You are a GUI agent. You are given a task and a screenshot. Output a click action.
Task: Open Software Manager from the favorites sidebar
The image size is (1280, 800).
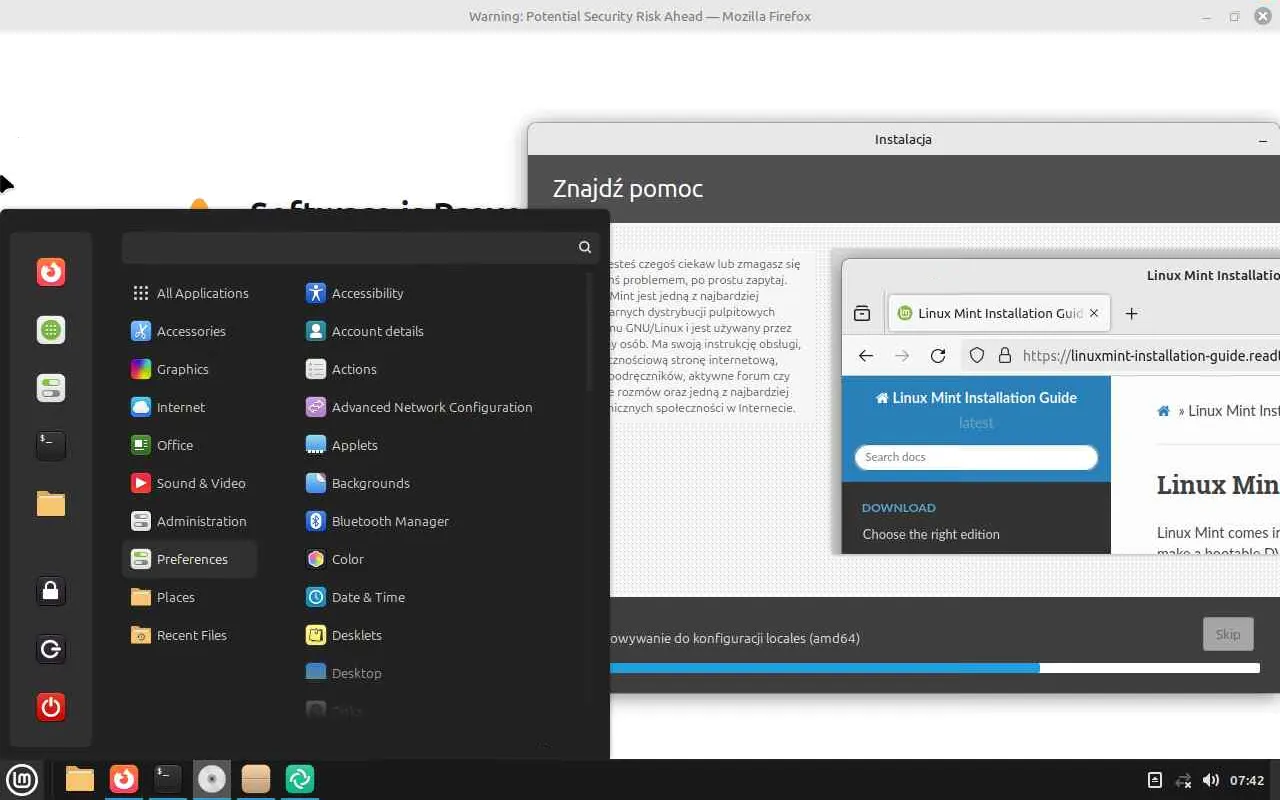(51, 330)
